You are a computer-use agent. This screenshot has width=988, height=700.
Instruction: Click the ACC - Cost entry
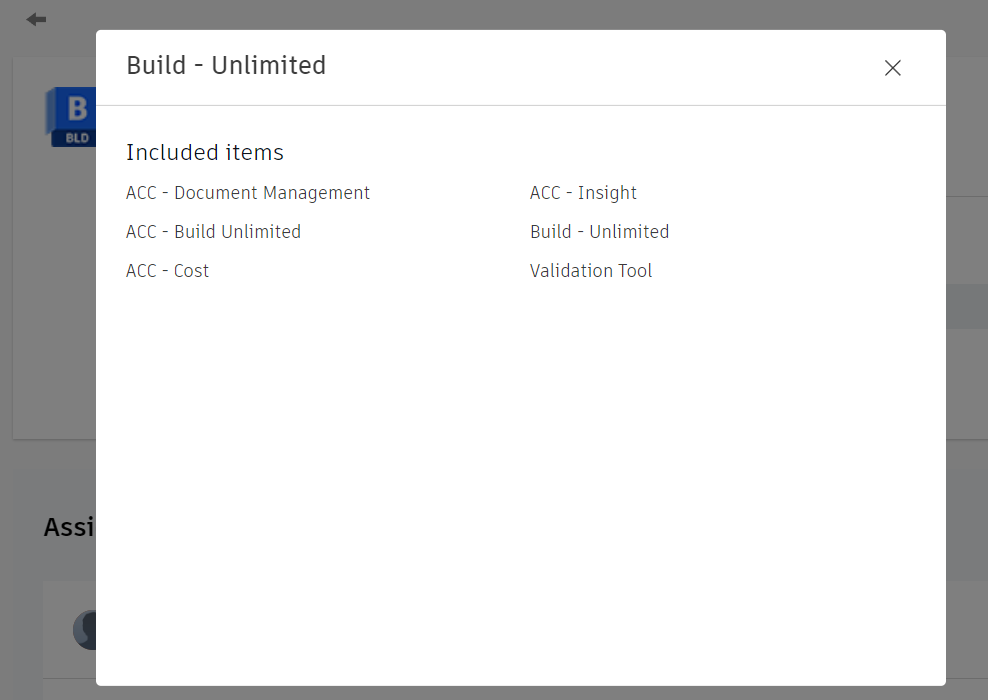click(167, 271)
